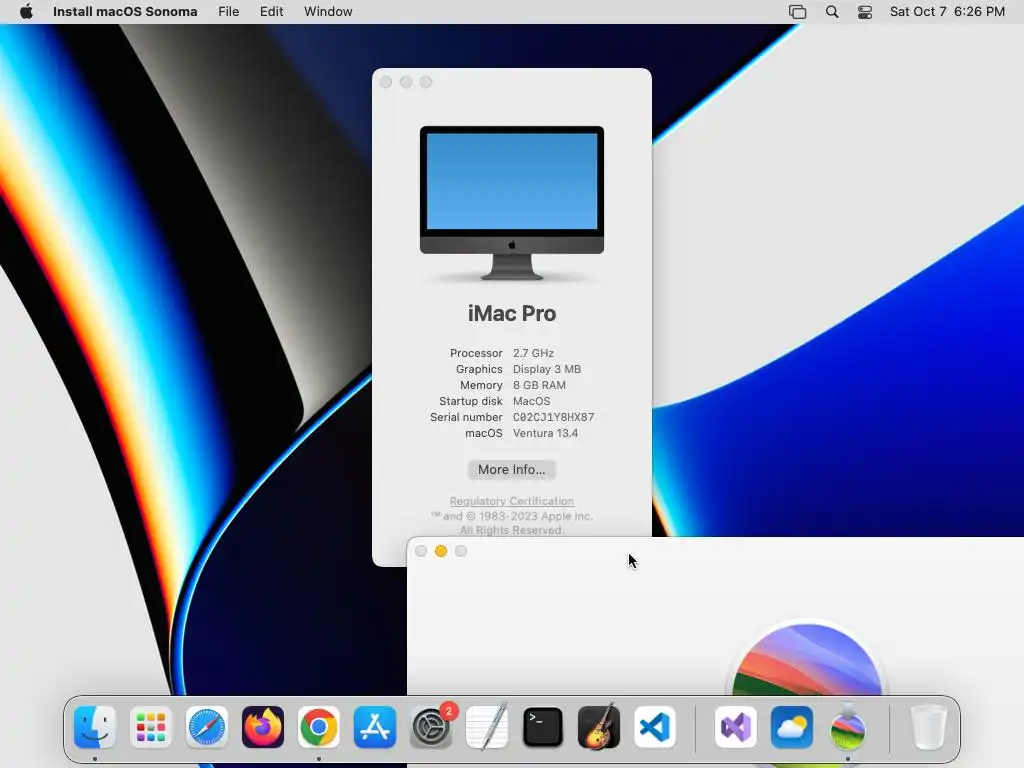
Task: Open GarageBand guitar icon in dock
Action: click(x=599, y=727)
